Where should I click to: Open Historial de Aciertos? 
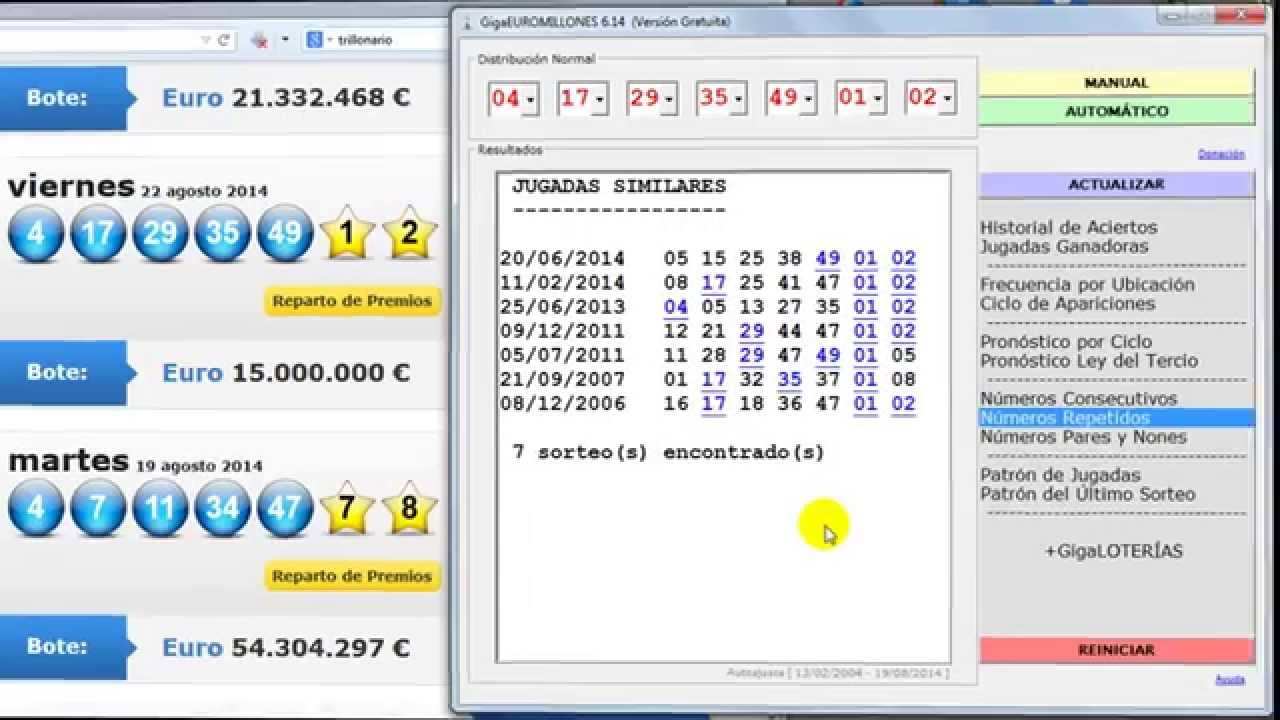point(1068,228)
